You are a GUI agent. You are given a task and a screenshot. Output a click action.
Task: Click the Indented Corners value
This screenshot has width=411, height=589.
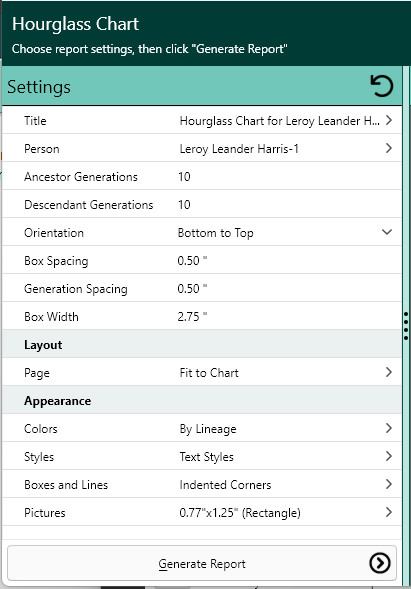[x=225, y=485]
